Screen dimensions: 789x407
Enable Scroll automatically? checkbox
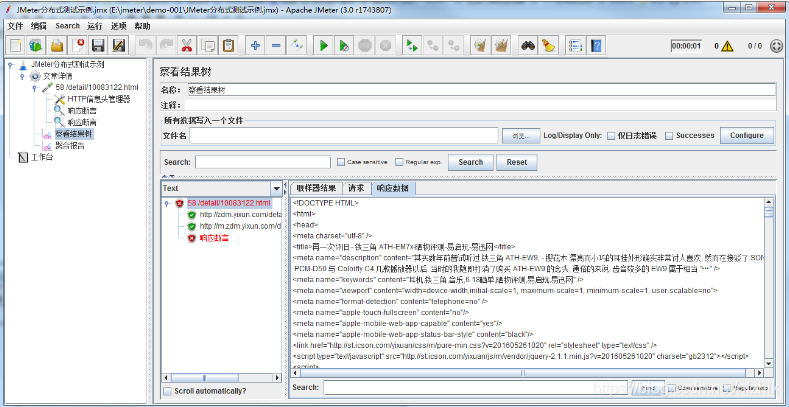tap(167, 391)
